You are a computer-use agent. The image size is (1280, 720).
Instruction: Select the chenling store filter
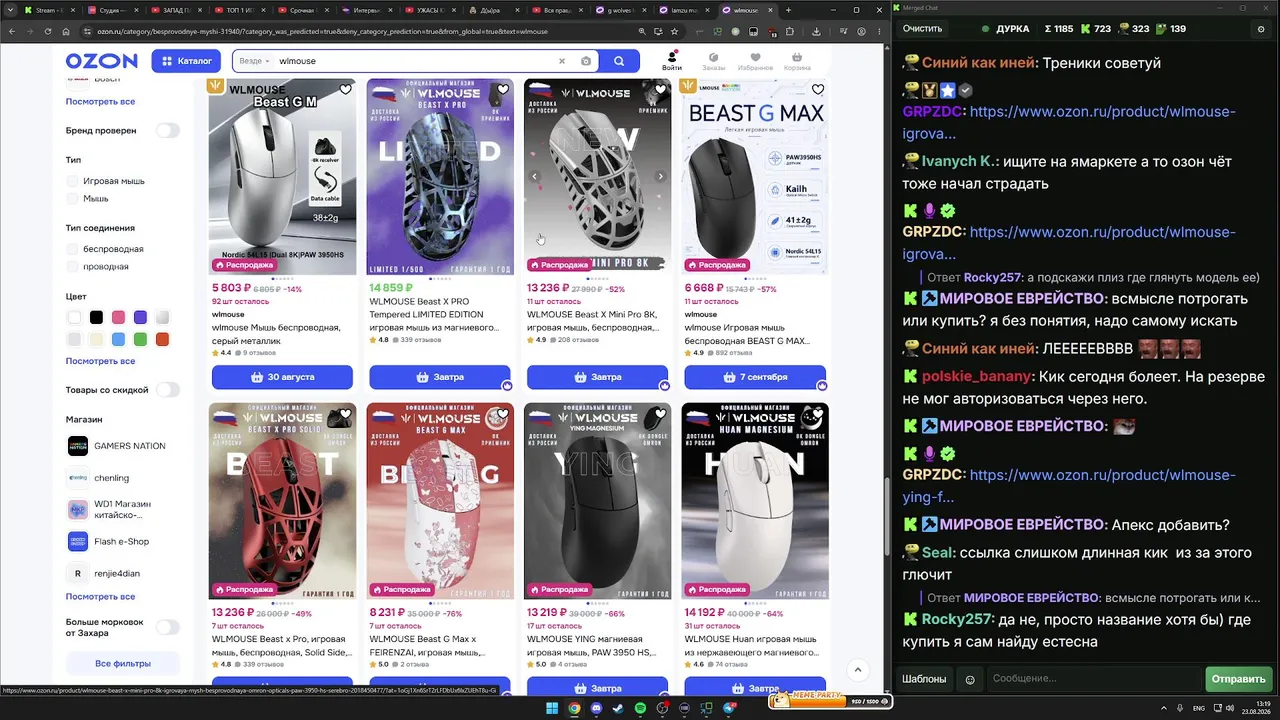point(98,478)
